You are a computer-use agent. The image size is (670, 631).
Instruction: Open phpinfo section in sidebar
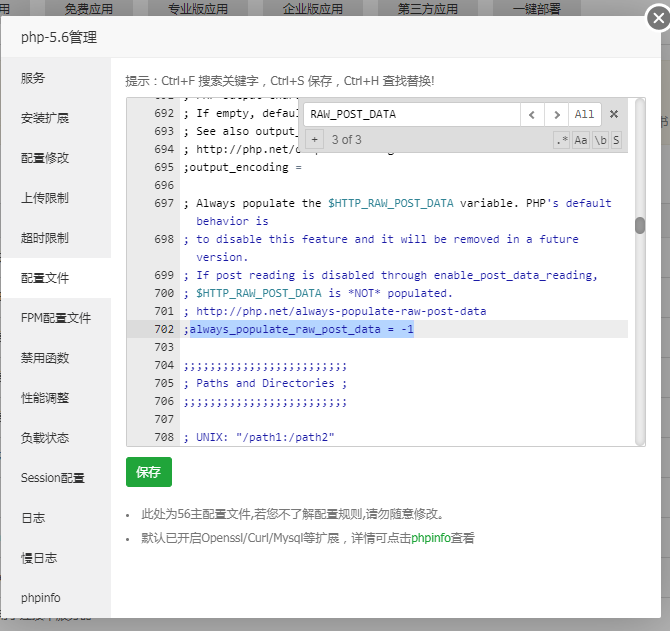point(56,598)
